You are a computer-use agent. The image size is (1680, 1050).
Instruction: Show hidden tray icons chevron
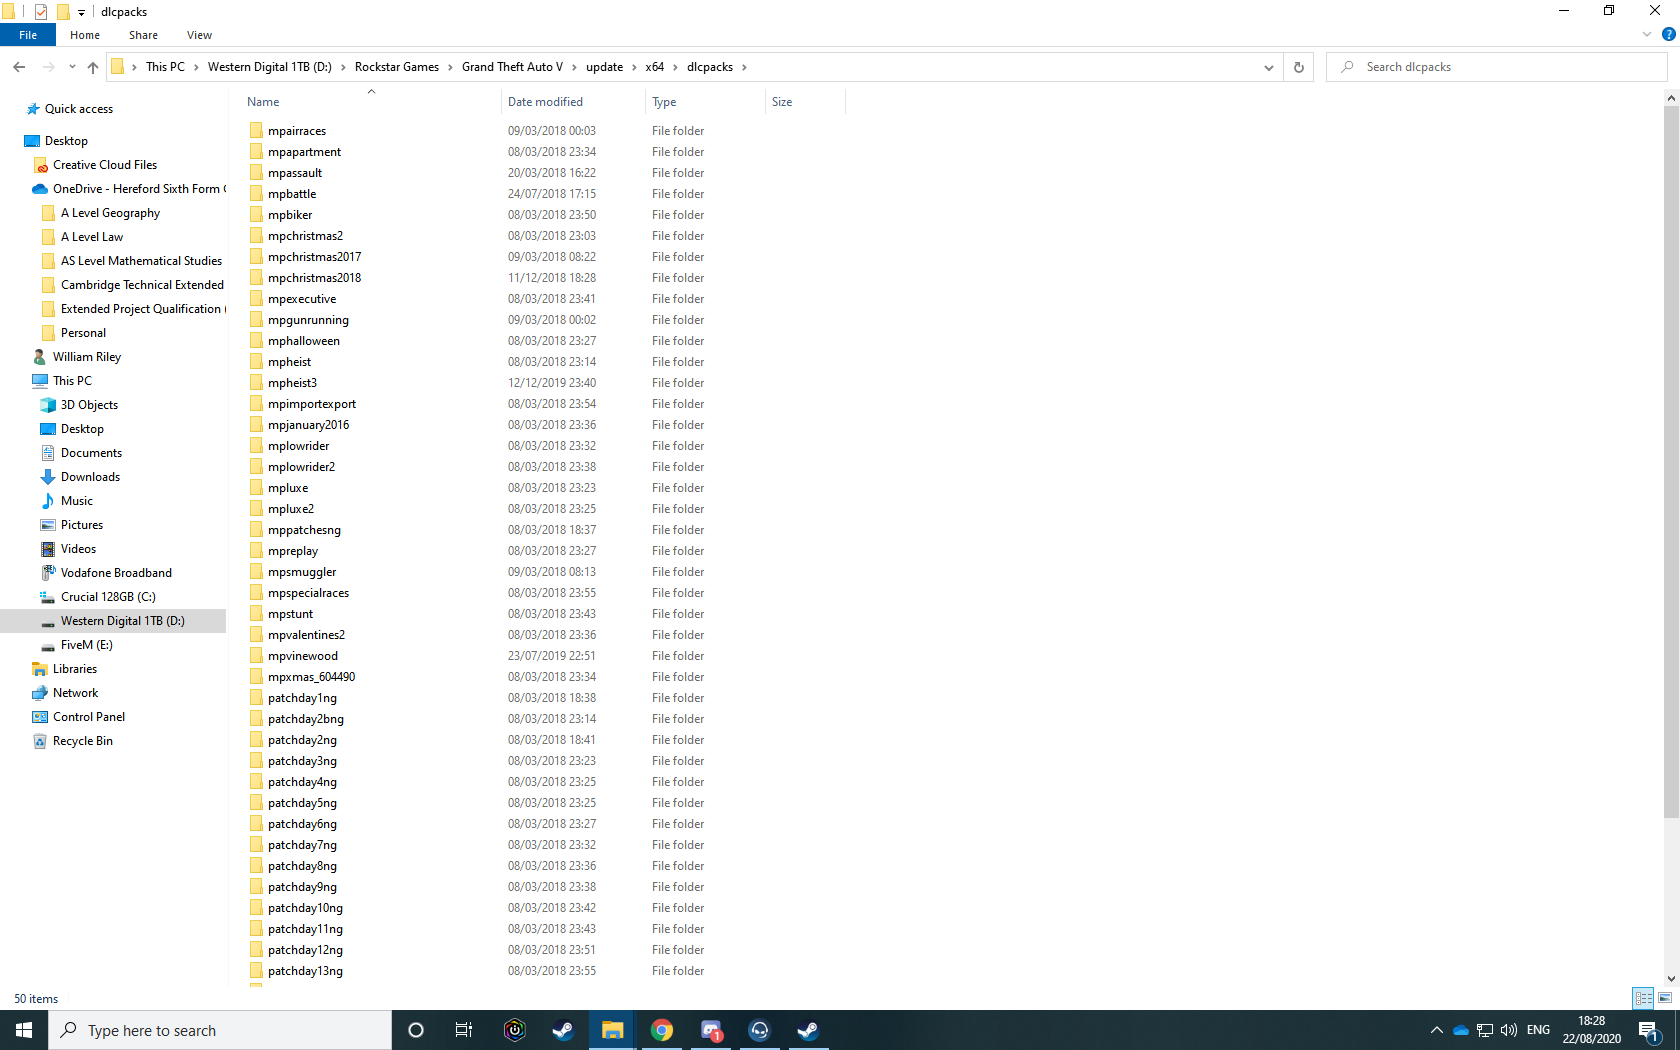pyautogui.click(x=1436, y=1030)
